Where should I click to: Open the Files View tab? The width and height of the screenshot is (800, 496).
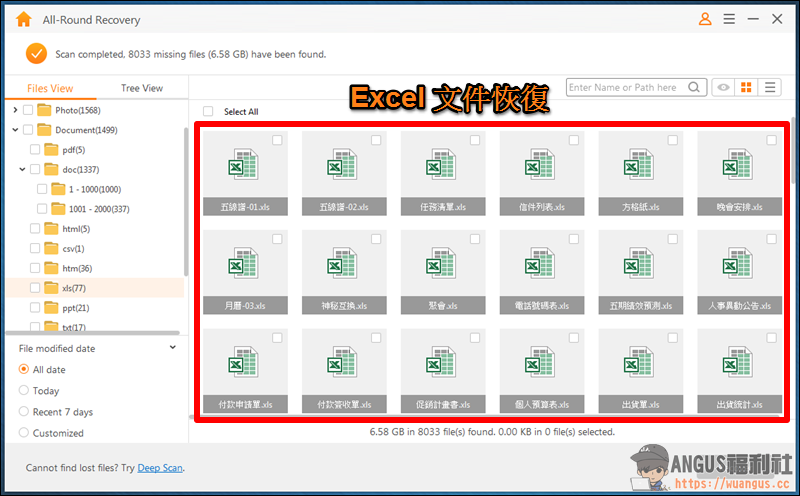pos(50,88)
